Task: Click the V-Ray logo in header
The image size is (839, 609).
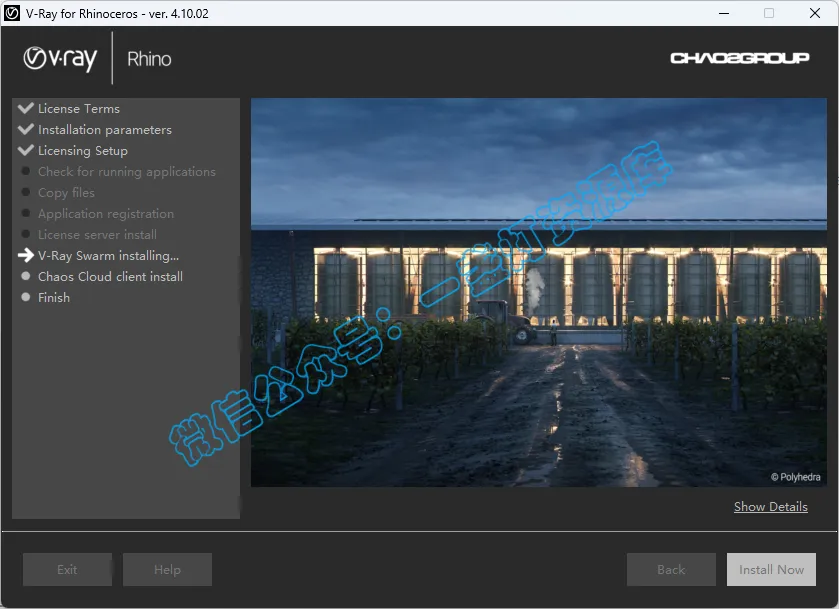Action: [60, 58]
